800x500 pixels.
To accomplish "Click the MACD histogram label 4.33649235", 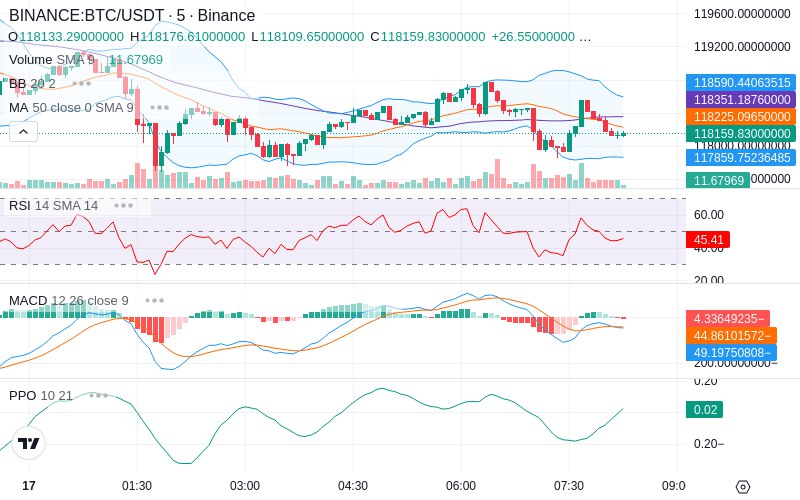I will coord(728,318).
